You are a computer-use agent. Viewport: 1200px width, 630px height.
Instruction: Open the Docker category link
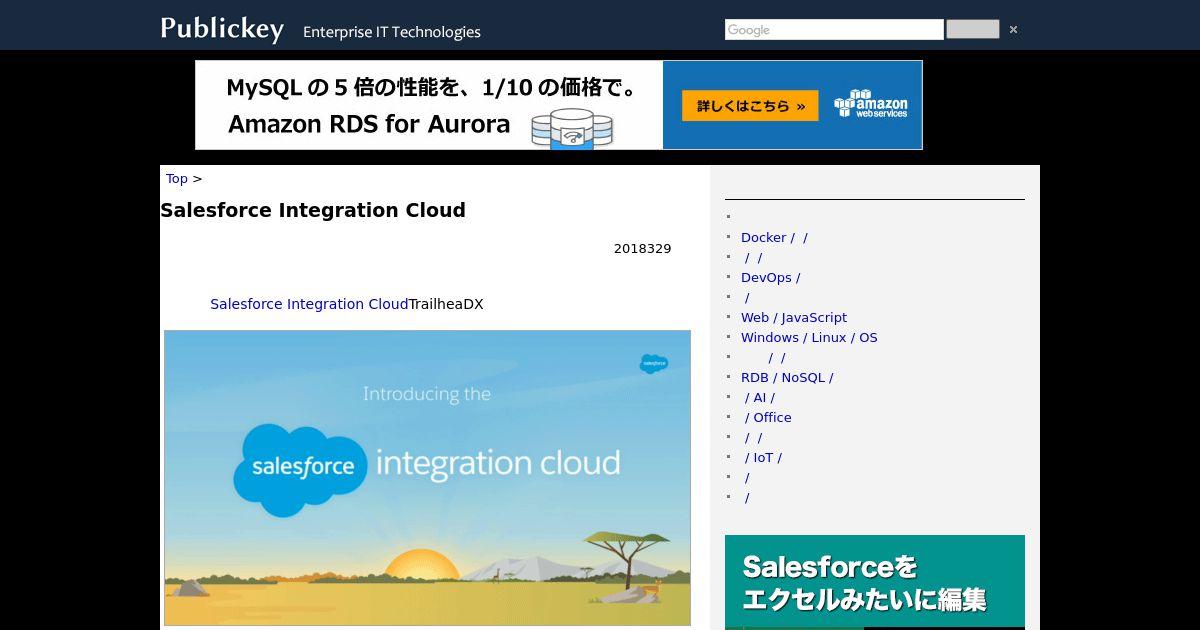point(774,237)
